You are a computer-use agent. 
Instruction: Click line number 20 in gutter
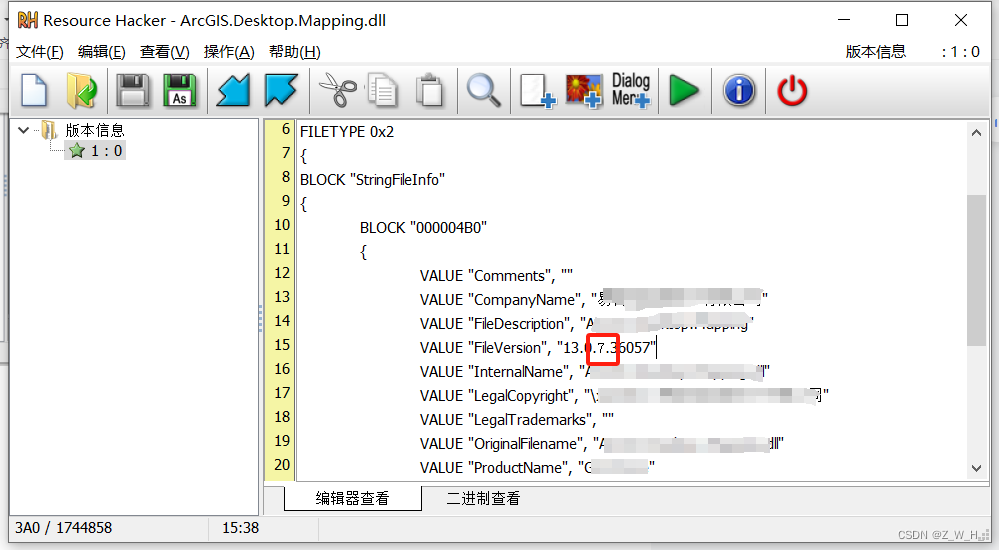pyautogui.click(x=282, y=465)
